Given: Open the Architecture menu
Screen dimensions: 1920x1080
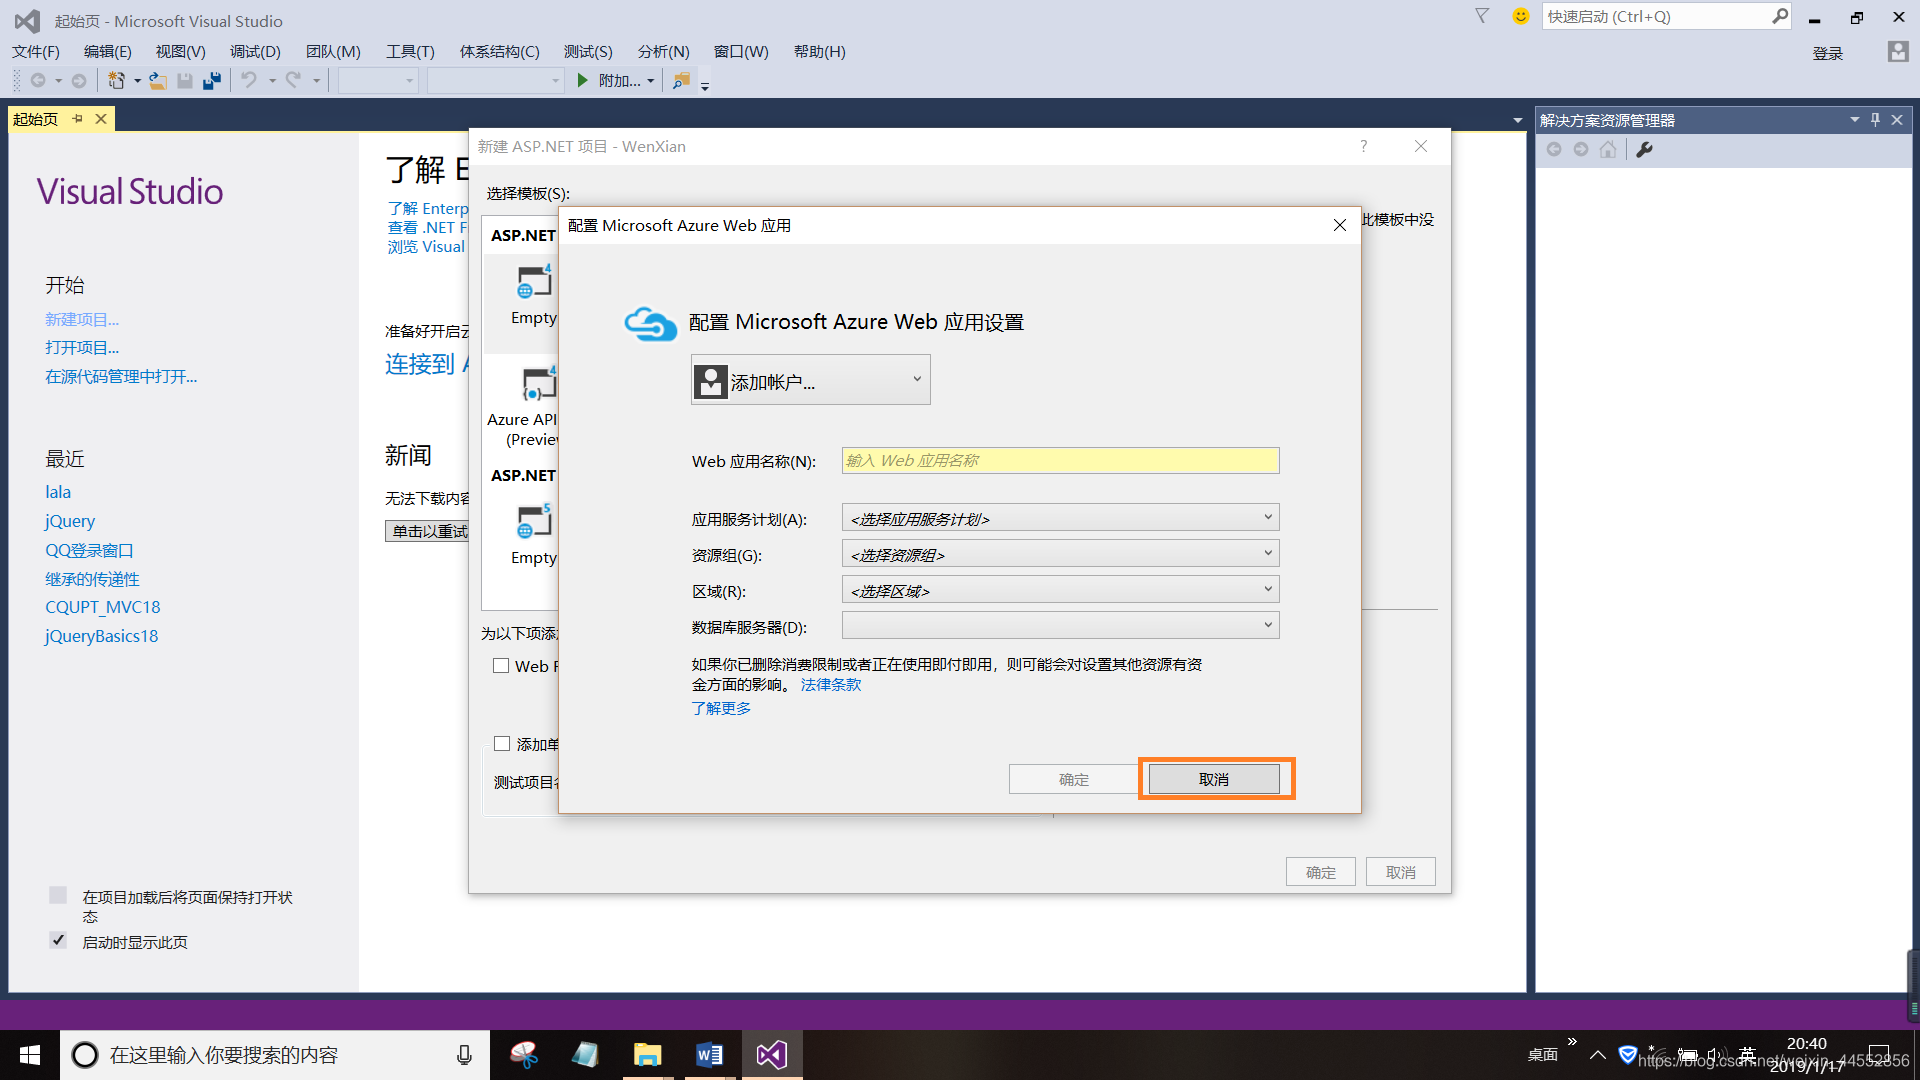Looking at the screenshot, I should [x=499, y=52].
